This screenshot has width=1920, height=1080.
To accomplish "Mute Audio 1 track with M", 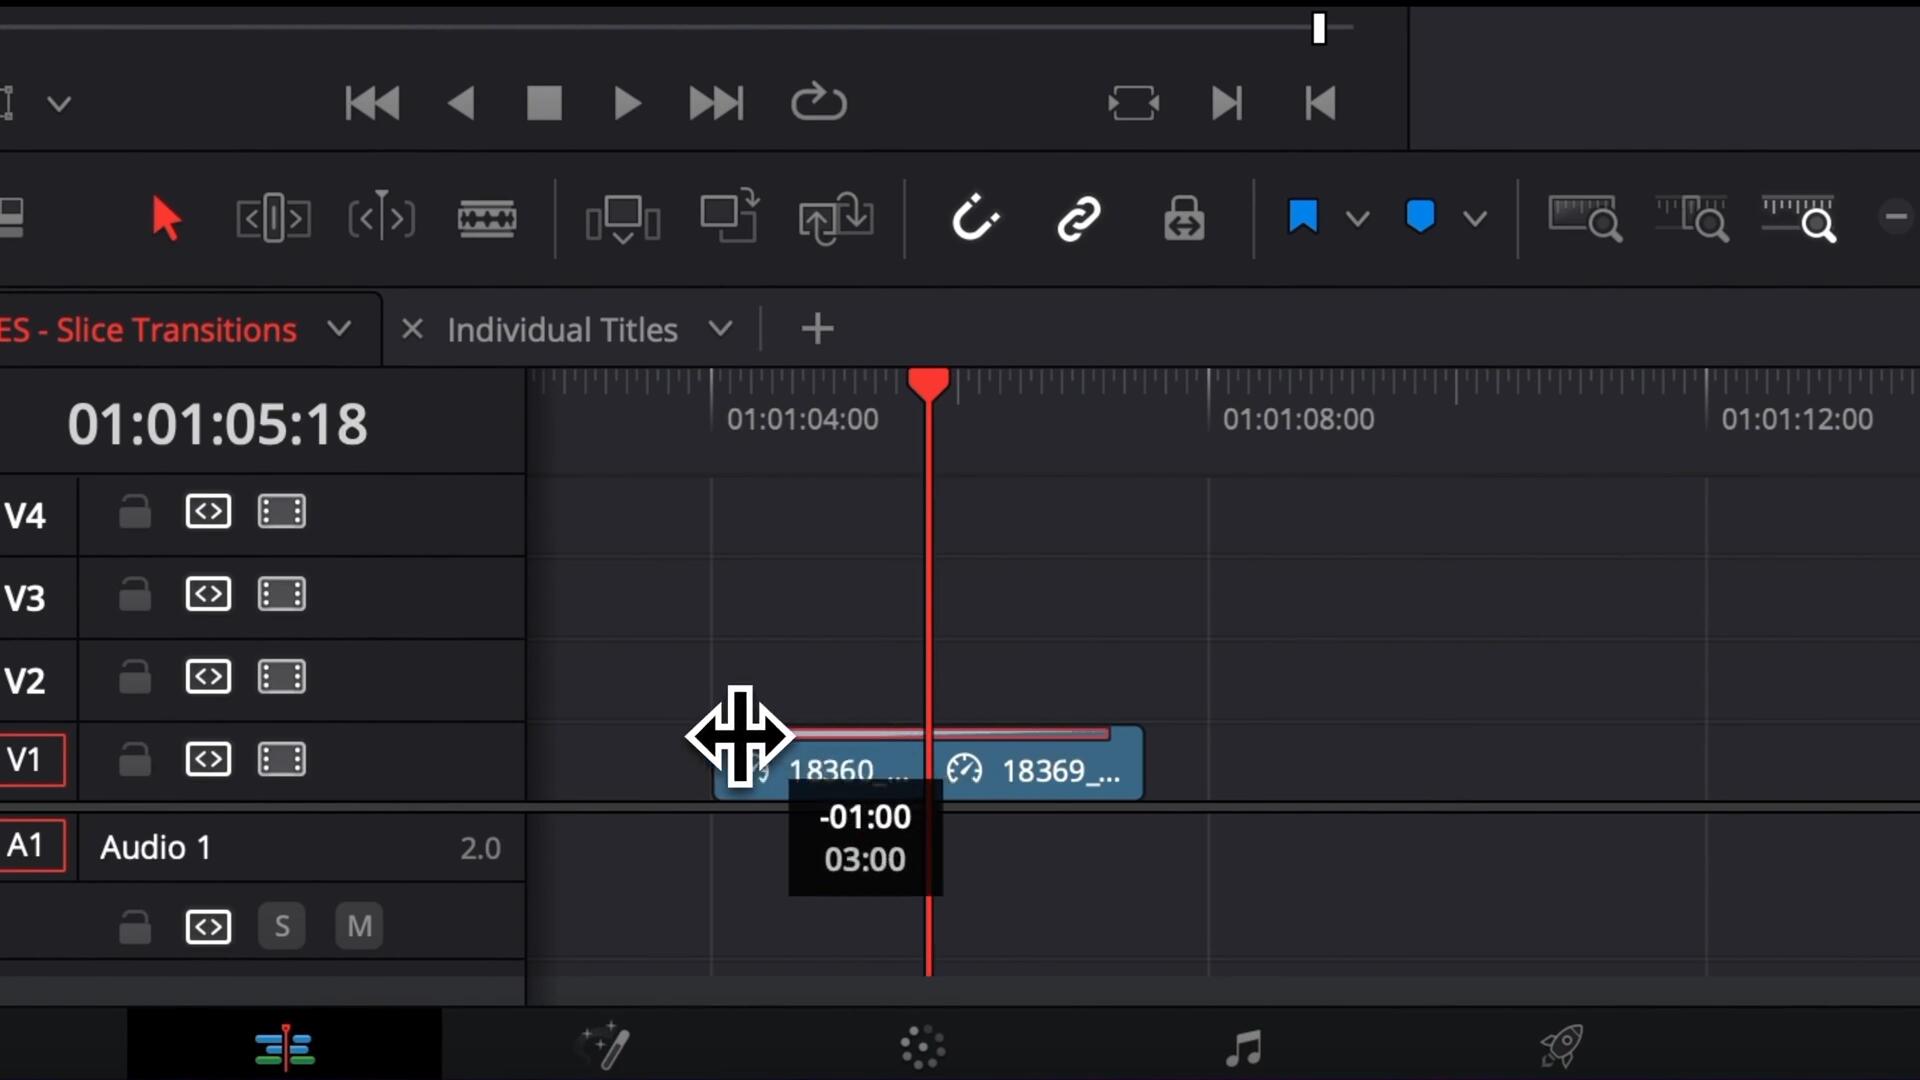I will [359, 926].
